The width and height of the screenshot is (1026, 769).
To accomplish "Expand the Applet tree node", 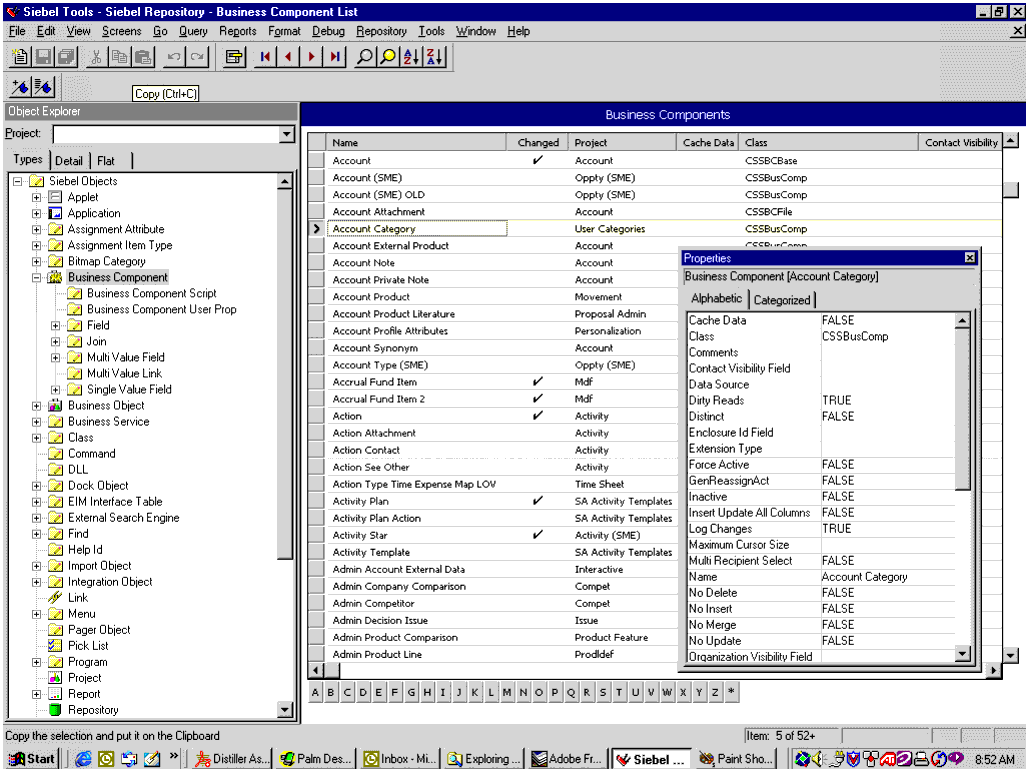I will tap(37, 197).
